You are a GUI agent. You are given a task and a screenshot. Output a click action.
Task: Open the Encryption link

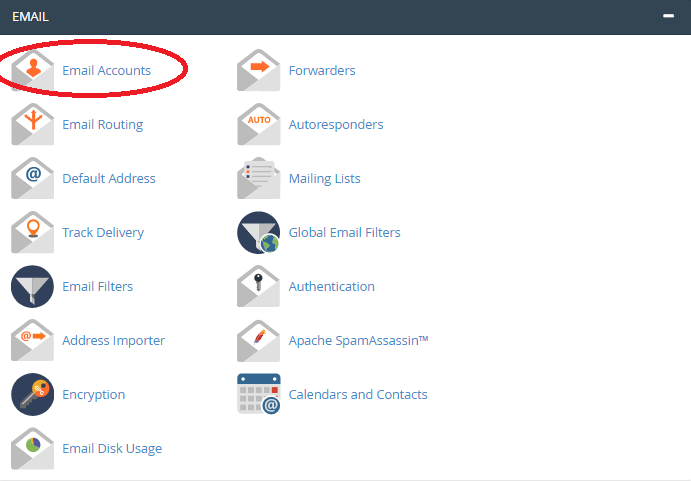click(x=94, y=395)
